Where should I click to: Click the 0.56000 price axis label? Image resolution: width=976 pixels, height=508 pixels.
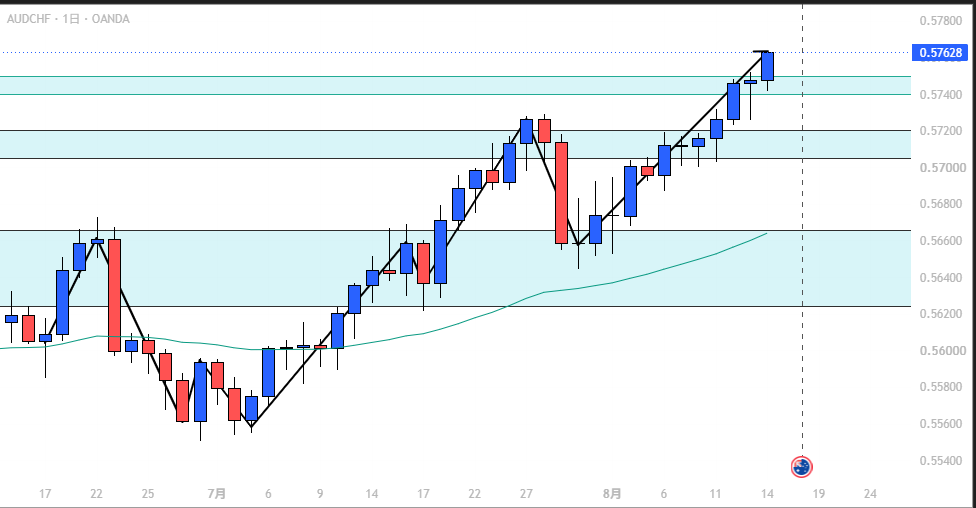point(941,350)
